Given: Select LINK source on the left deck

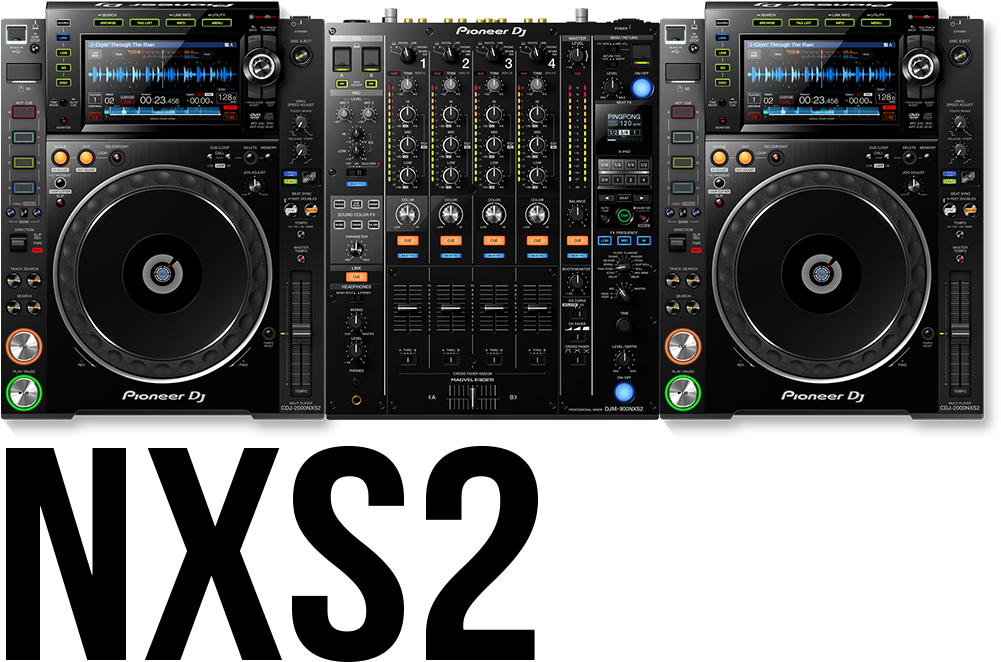Looking at the screenshot, I should [63, 38].
